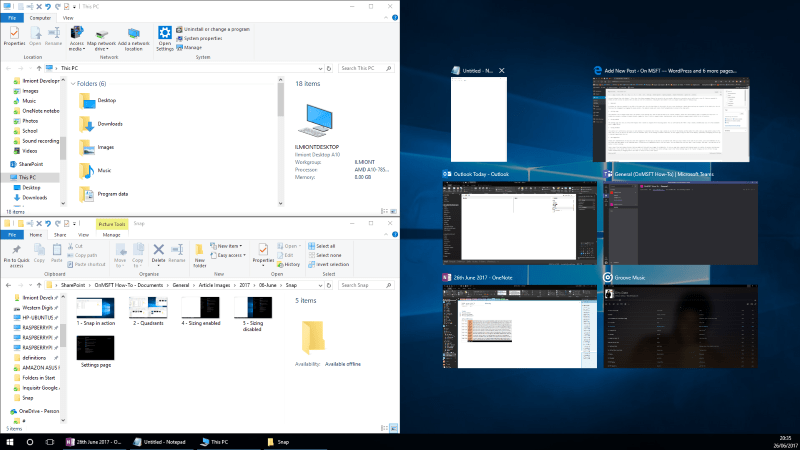Screen dimensions: 800x450
Task: Click Manage in System group
Action: click(189, 47)
